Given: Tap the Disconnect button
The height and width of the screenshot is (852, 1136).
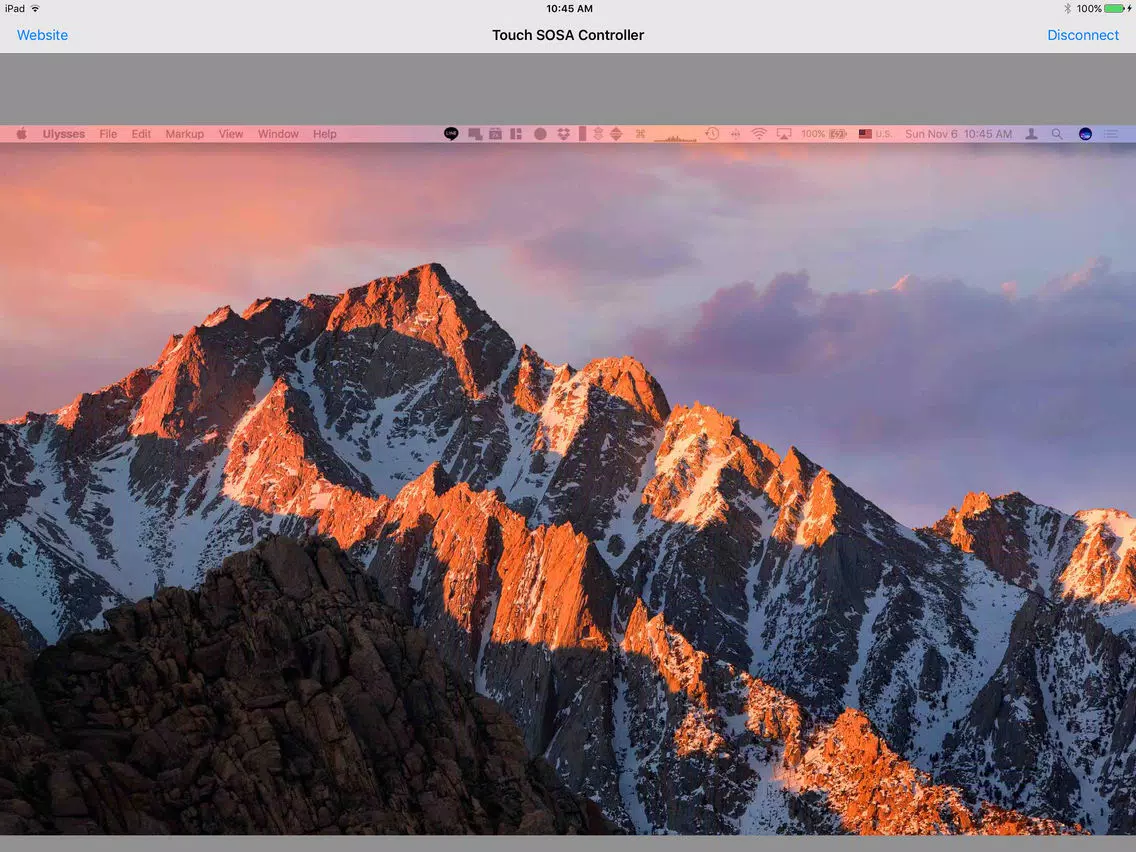Looking at the screenshot, I should 1083,35.
